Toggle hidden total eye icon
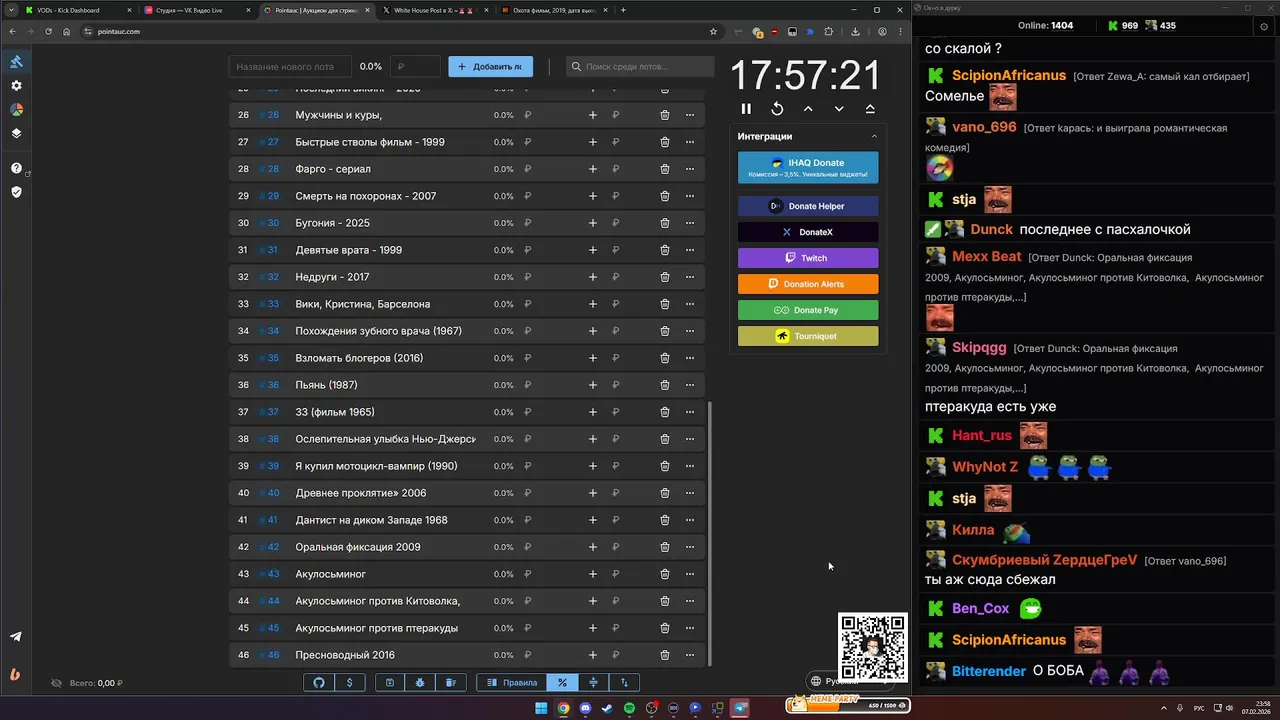 (x=57, y=683)
